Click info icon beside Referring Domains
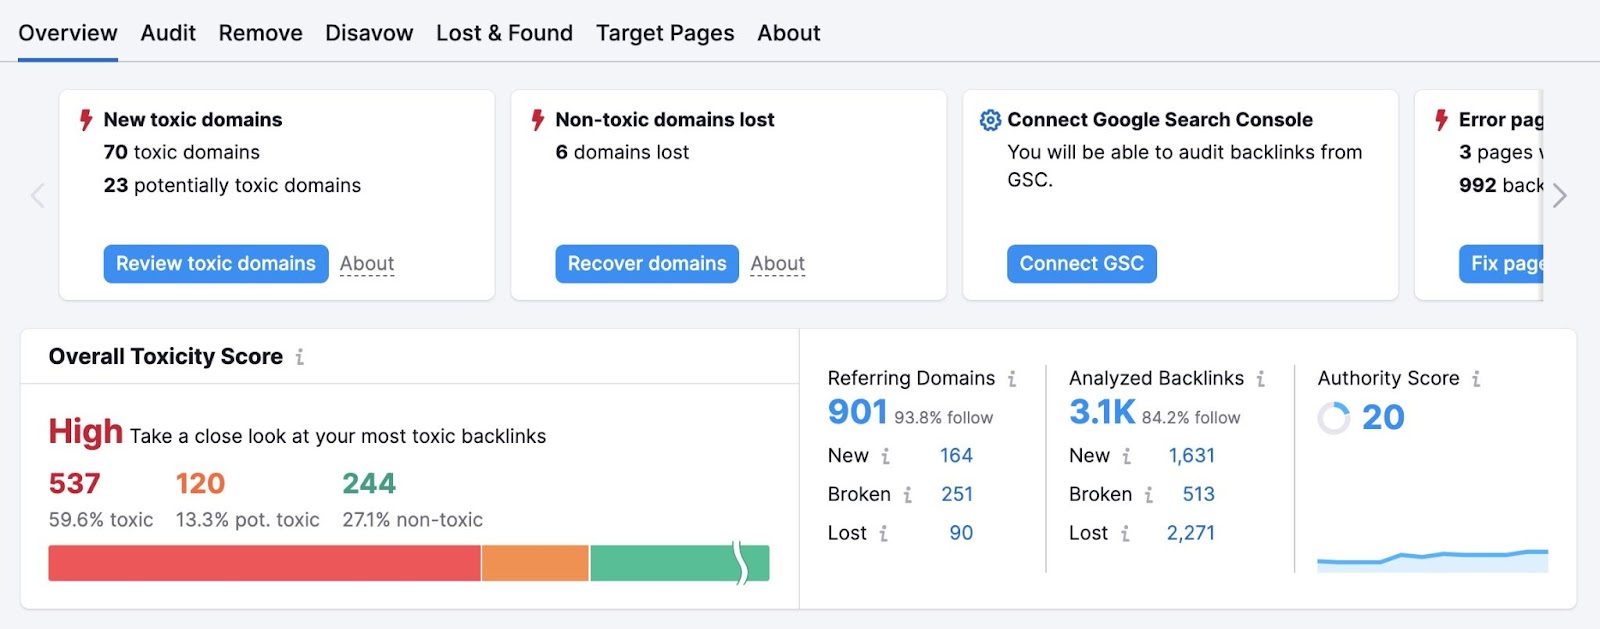The image size is (1600, 629). 1012,379
